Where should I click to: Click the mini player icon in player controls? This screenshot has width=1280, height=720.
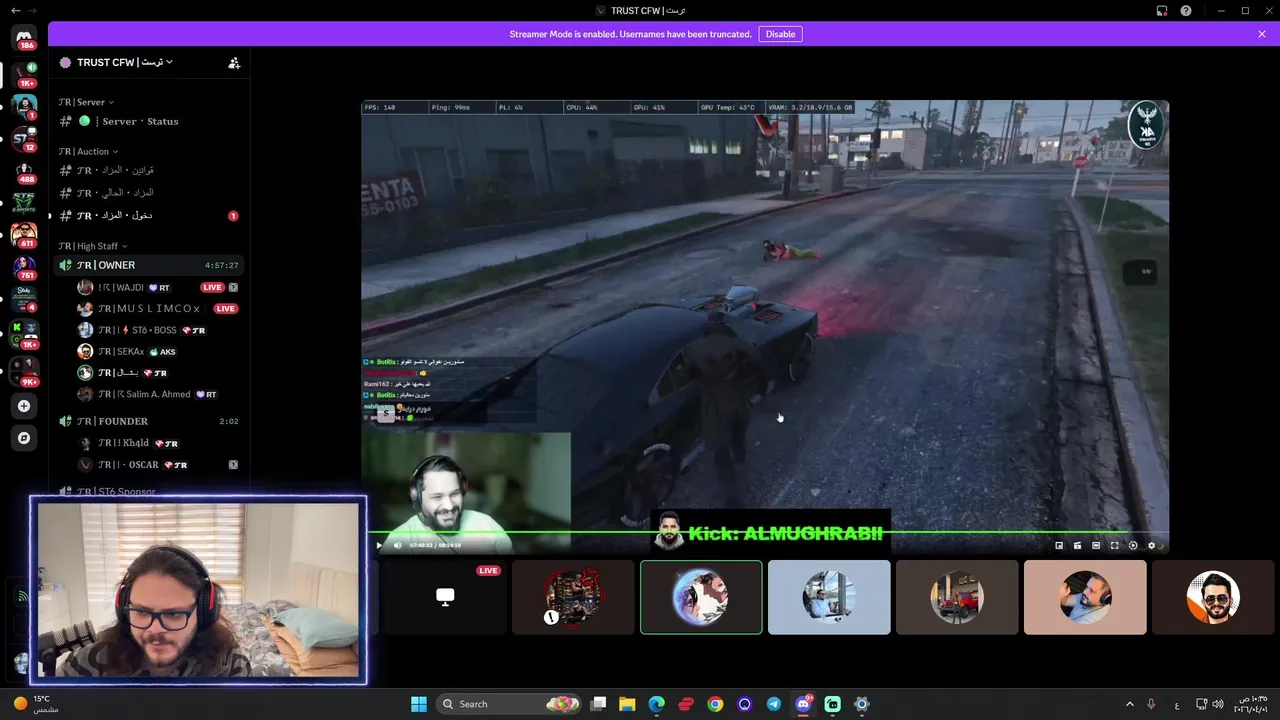(x=1059, y=545)
